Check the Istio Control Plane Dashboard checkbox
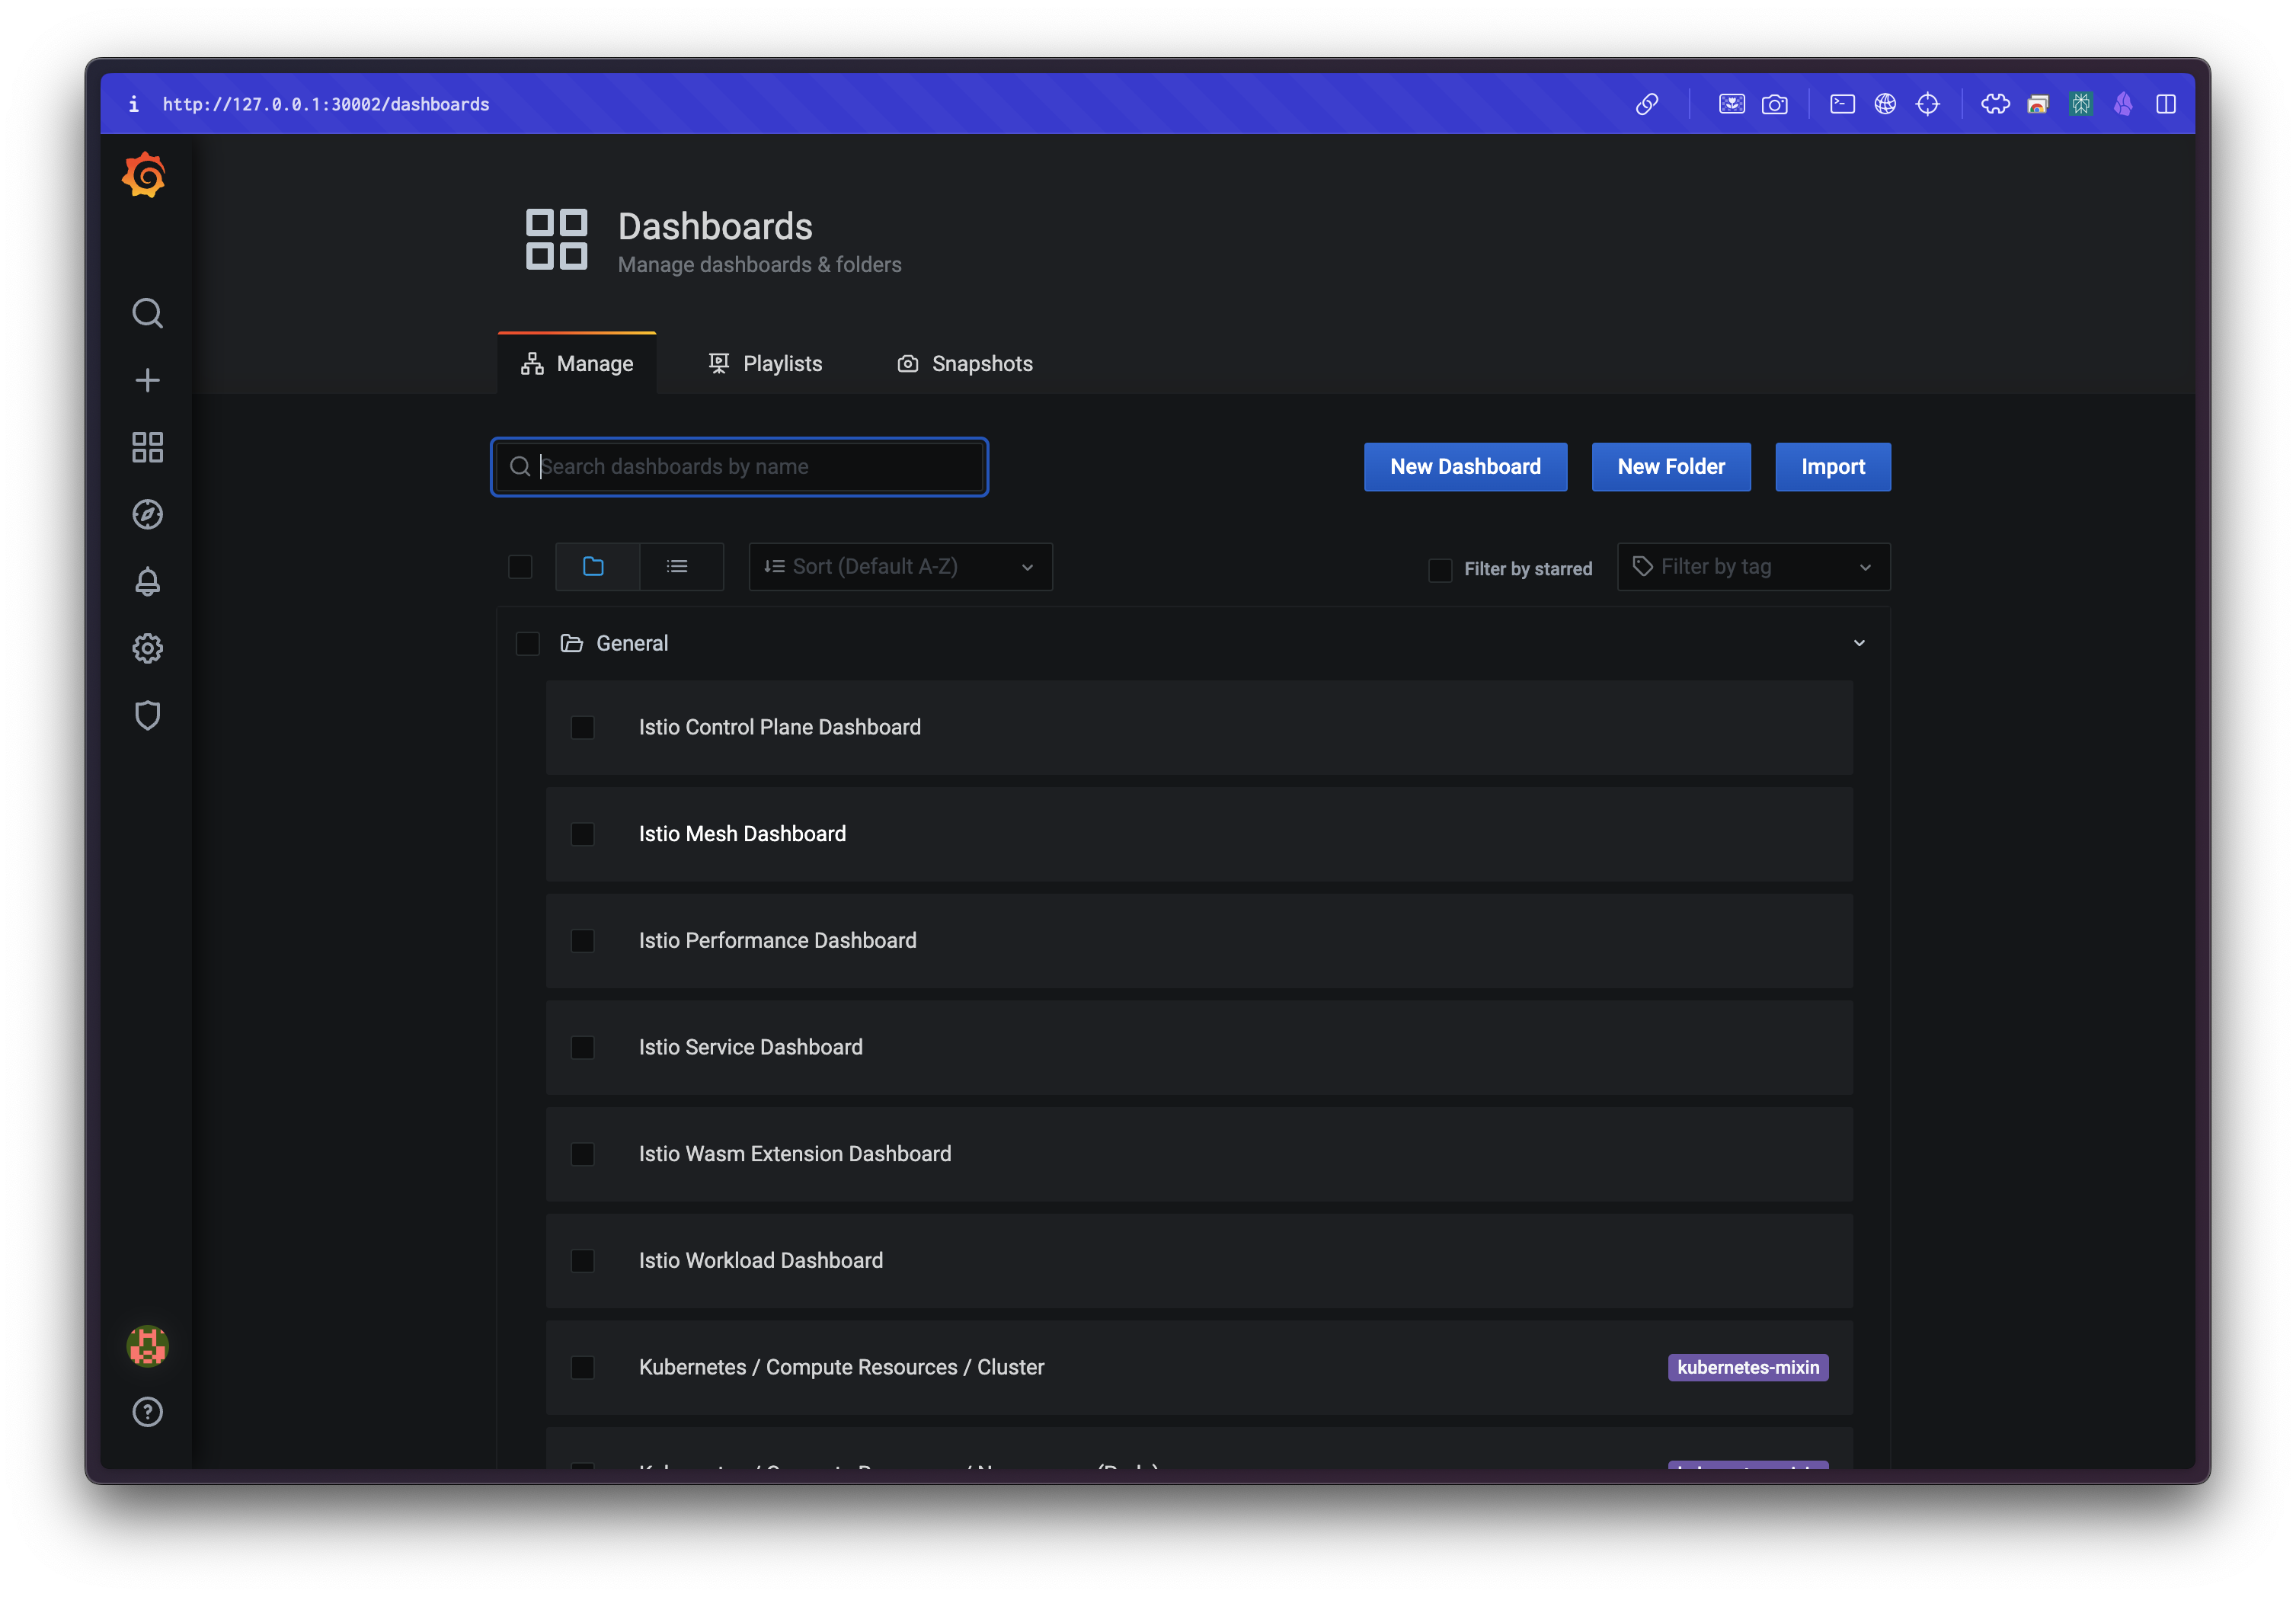The height and width of the screenshot is (1597, 2296). pyautogui.click(x=583, y=728)
